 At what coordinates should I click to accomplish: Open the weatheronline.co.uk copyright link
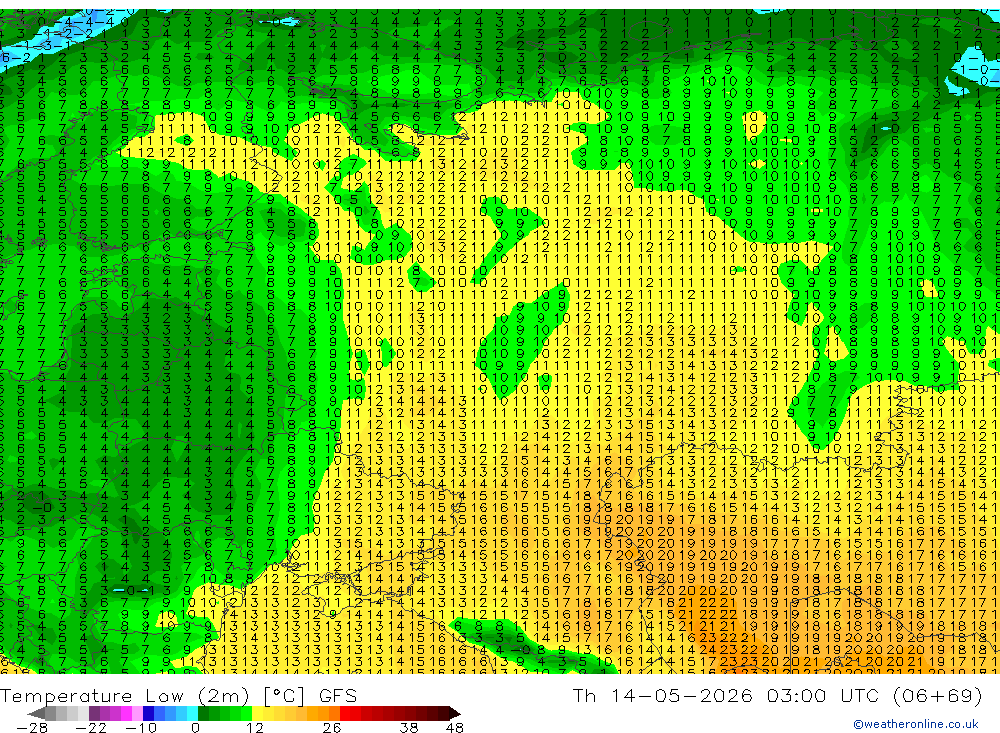pos(916,724)
